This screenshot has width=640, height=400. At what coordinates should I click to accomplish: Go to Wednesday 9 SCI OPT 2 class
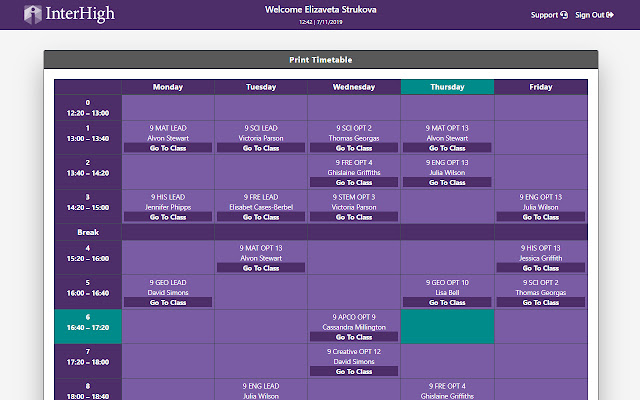click(354, 148)
